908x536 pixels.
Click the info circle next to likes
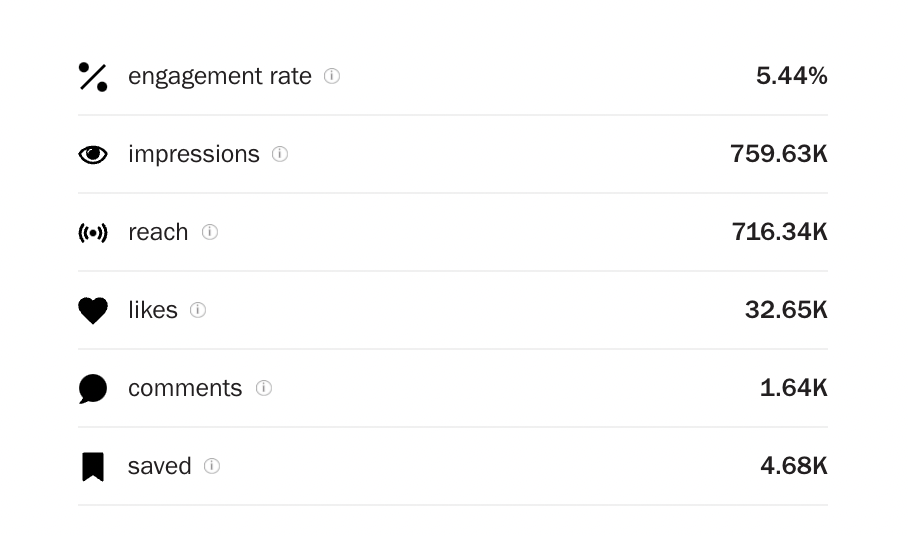point(198,310)
